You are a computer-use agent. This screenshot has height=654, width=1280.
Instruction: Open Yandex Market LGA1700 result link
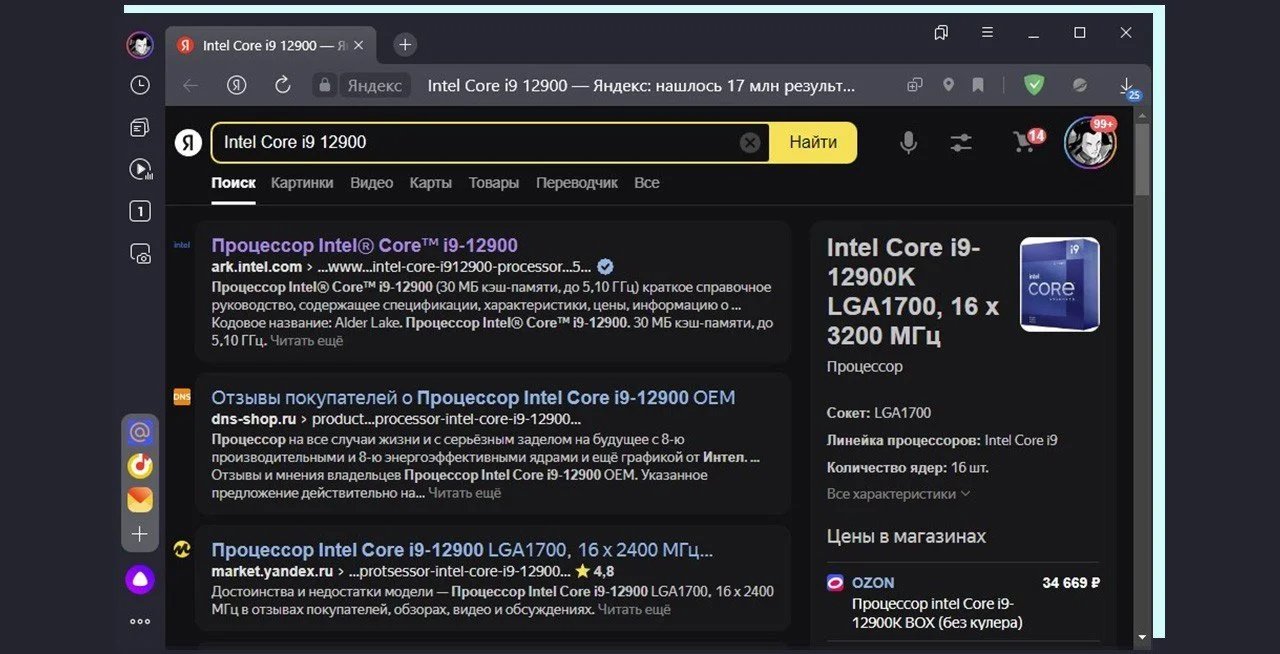point(462,550)
